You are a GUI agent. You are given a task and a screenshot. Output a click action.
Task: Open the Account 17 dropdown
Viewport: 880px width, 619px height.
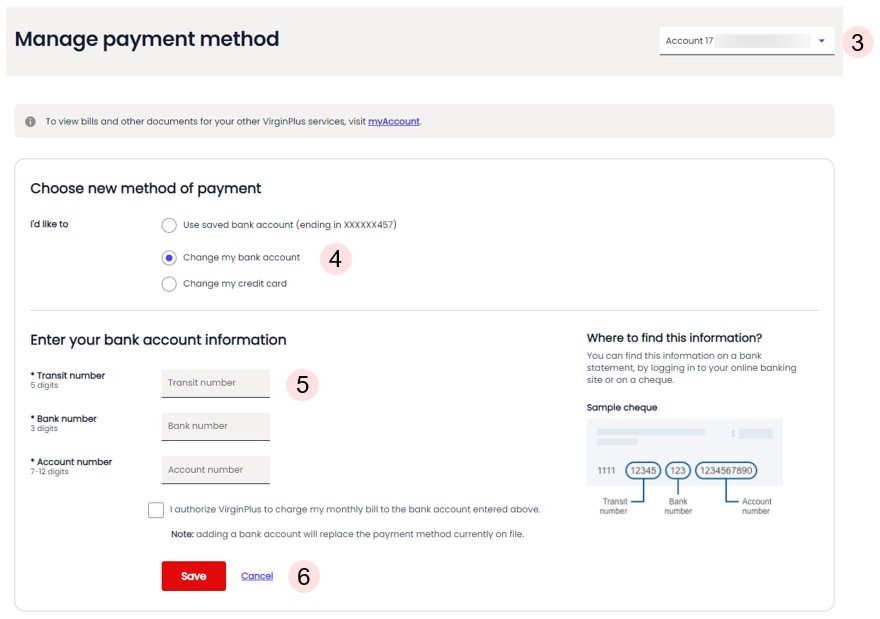pos(745,40)
